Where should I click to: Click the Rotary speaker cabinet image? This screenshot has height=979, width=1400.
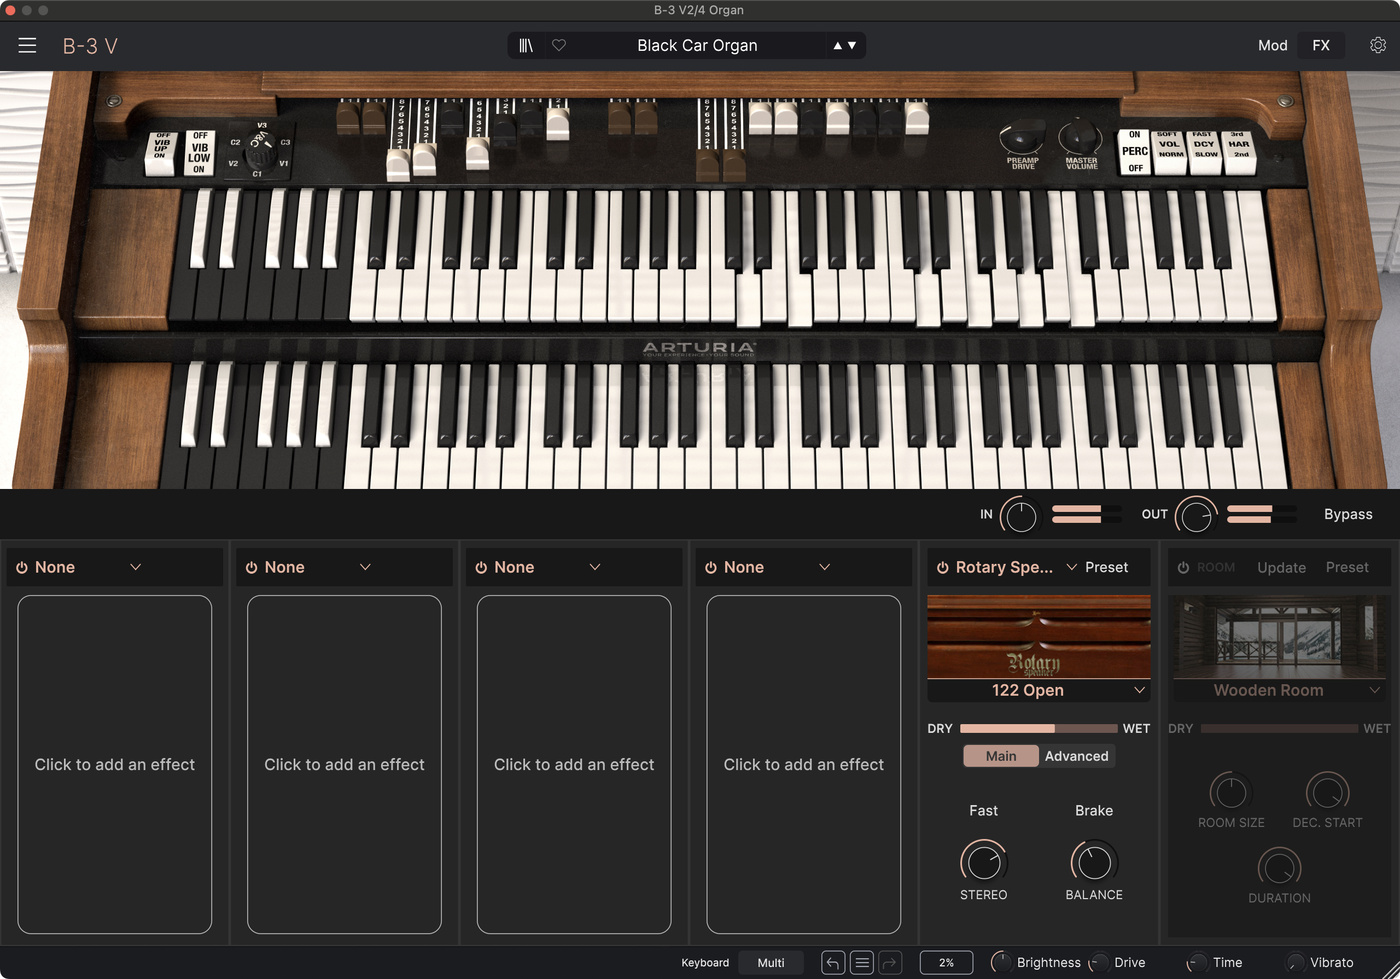tap(1039, 638)
